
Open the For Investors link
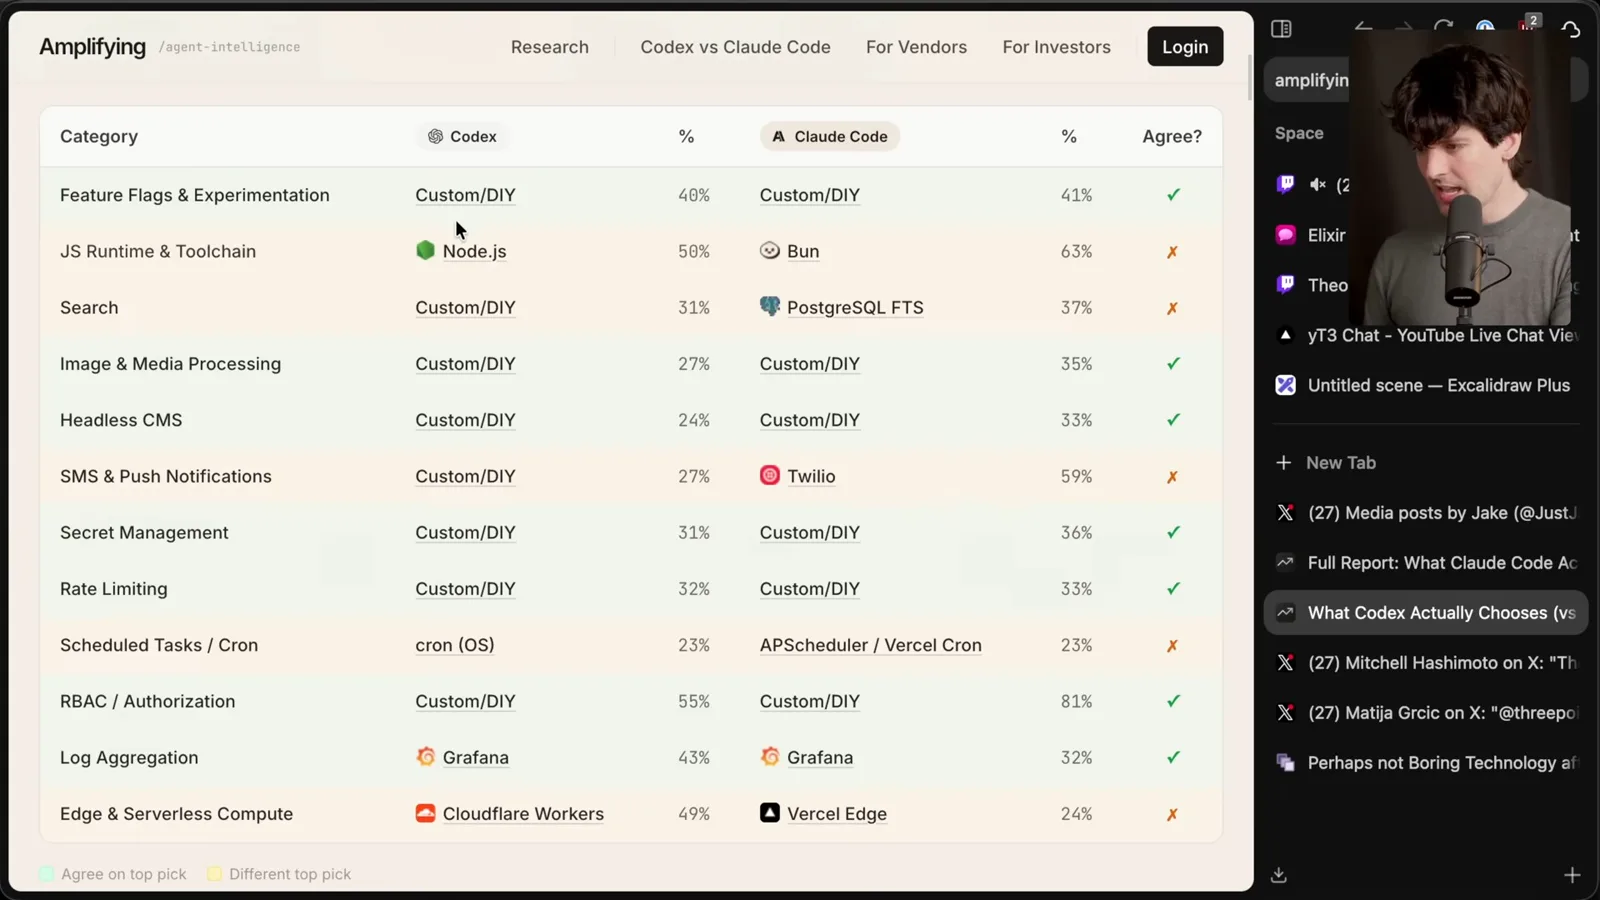click(x=1056, y=47)
